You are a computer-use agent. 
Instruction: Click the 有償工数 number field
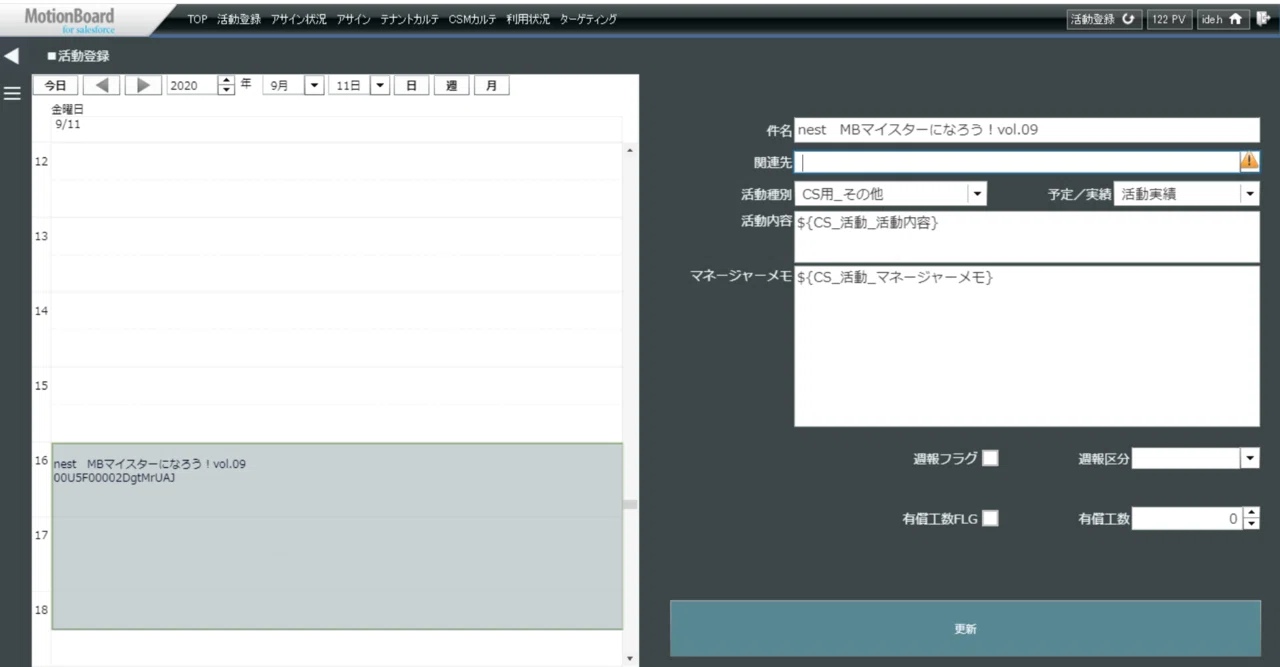click(x=1187, y=518)
